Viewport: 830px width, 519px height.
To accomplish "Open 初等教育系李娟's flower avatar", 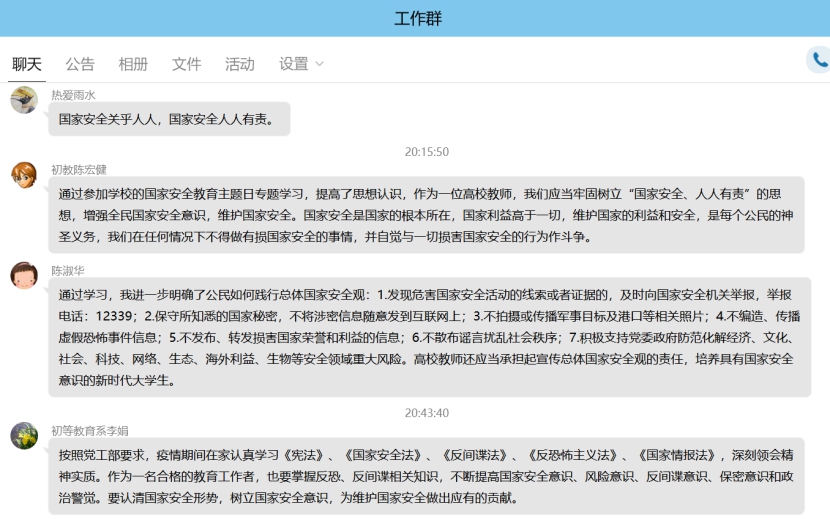I will (x=24, y=435).
